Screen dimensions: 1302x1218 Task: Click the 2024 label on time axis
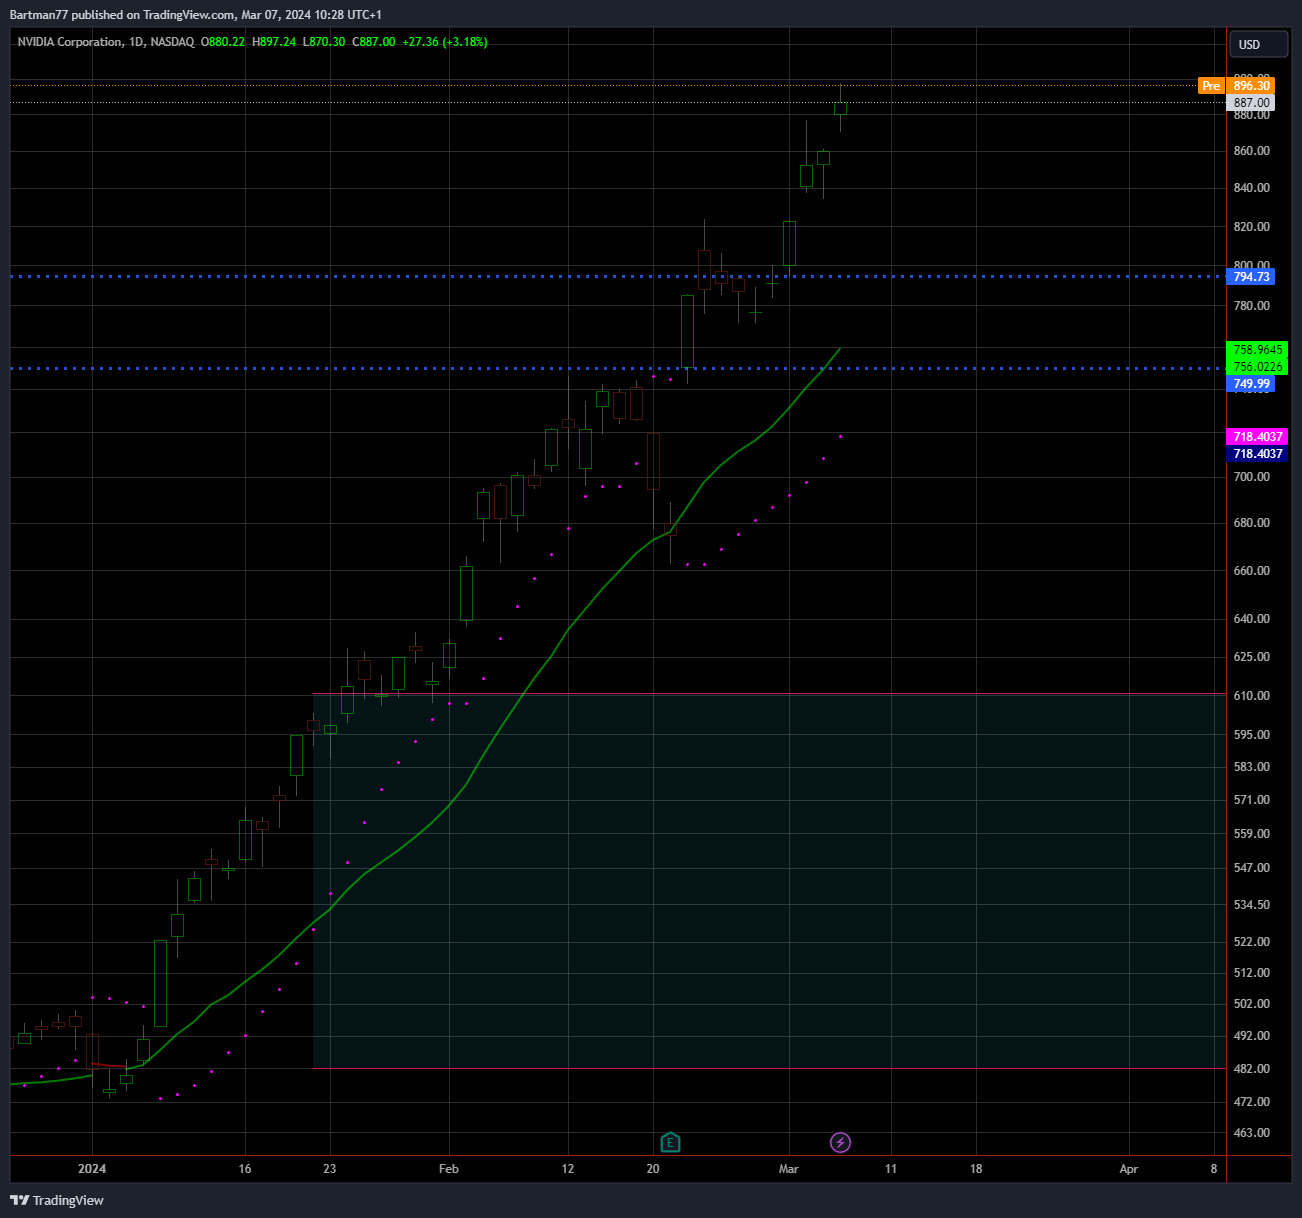[x=92, y=1169]
